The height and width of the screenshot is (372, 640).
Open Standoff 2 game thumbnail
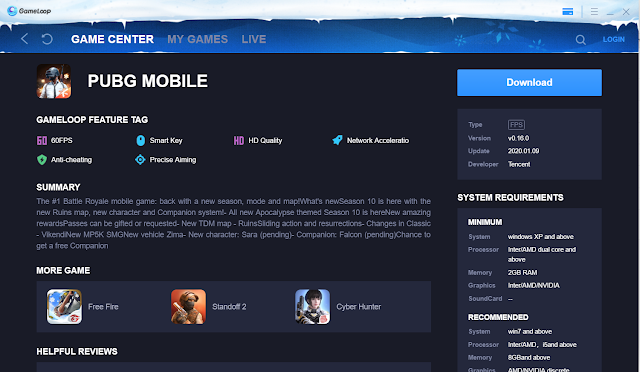click(x=188, y=307)
